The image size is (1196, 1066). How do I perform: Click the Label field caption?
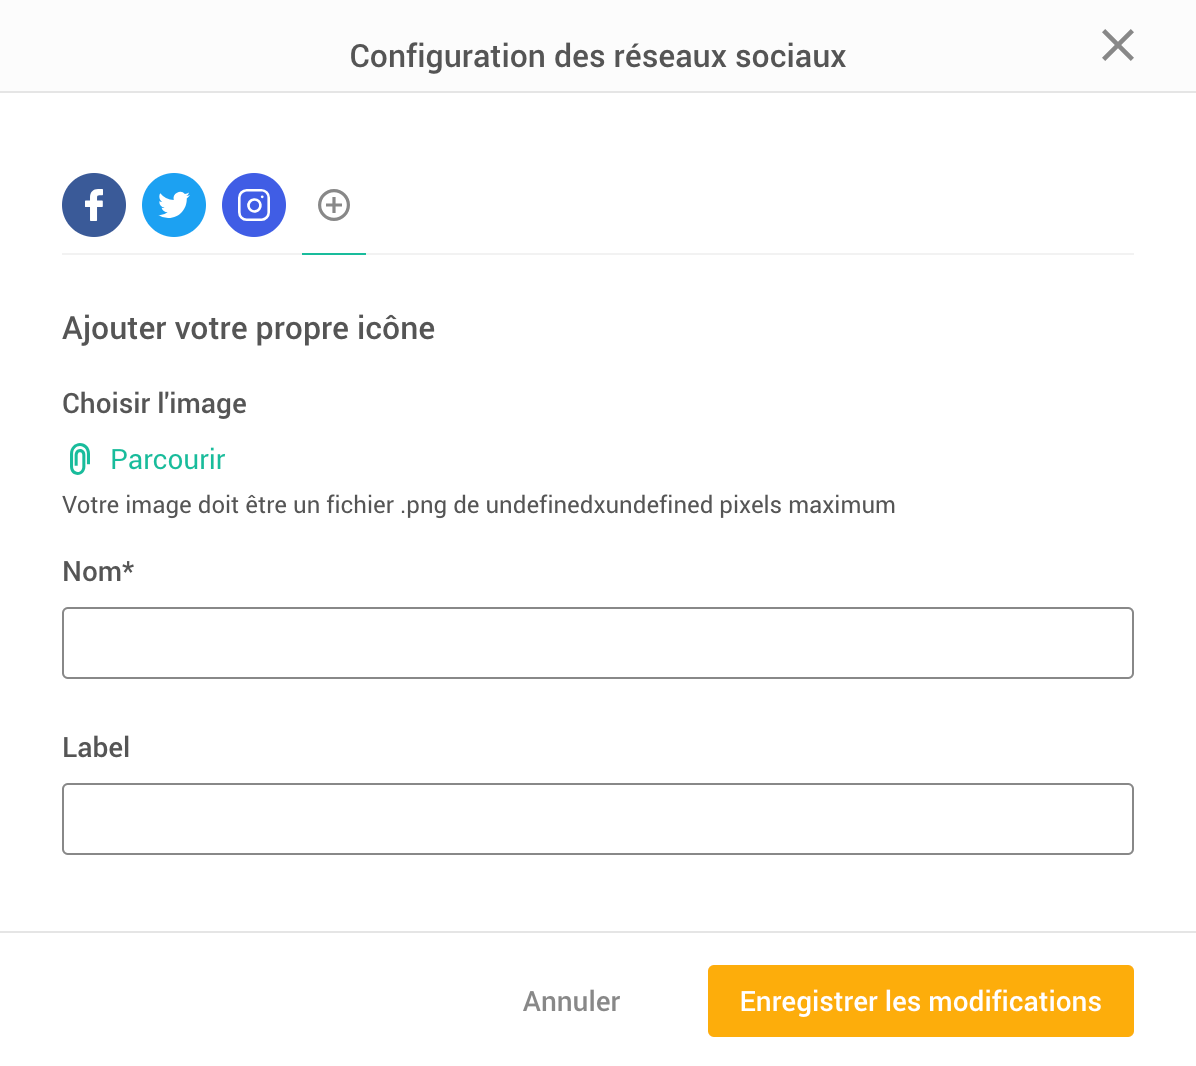pos(96,747)
